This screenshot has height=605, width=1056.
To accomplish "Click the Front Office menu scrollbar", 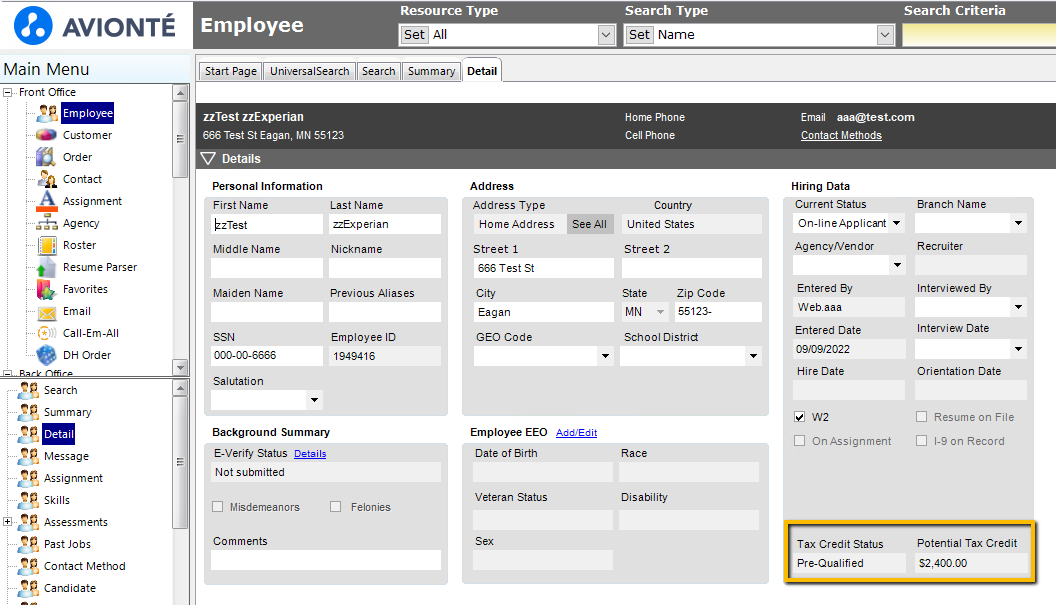I will click(x=180, y=229).
